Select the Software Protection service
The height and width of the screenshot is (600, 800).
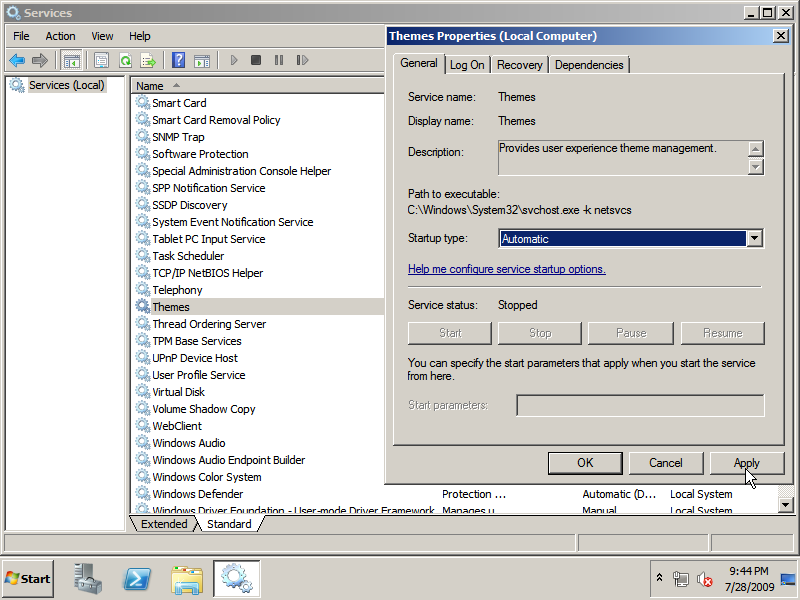200,154
